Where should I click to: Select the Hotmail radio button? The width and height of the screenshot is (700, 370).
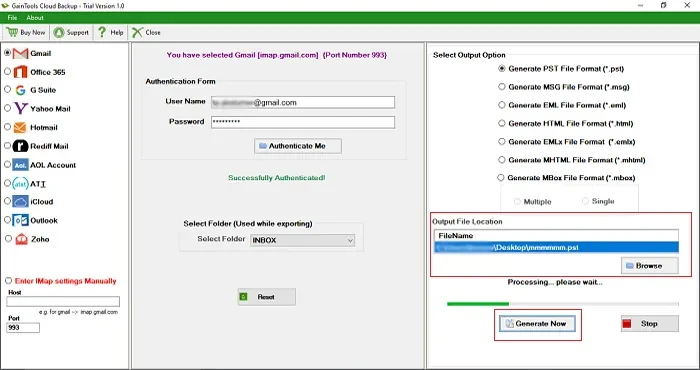pyautogui.click(x=7, y=127)
